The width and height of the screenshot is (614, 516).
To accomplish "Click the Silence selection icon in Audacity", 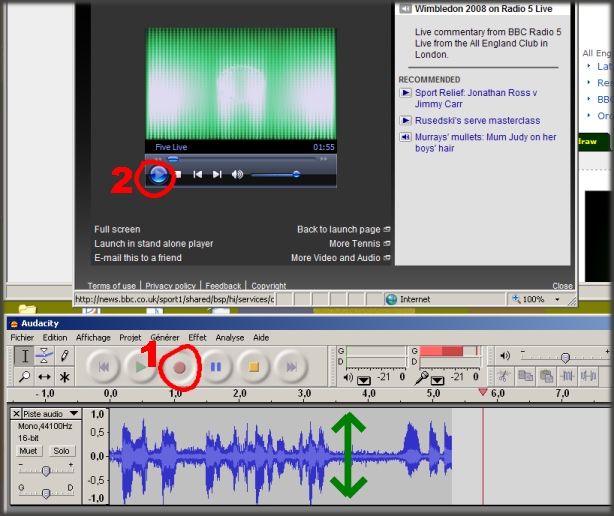I will pos(589,376).
